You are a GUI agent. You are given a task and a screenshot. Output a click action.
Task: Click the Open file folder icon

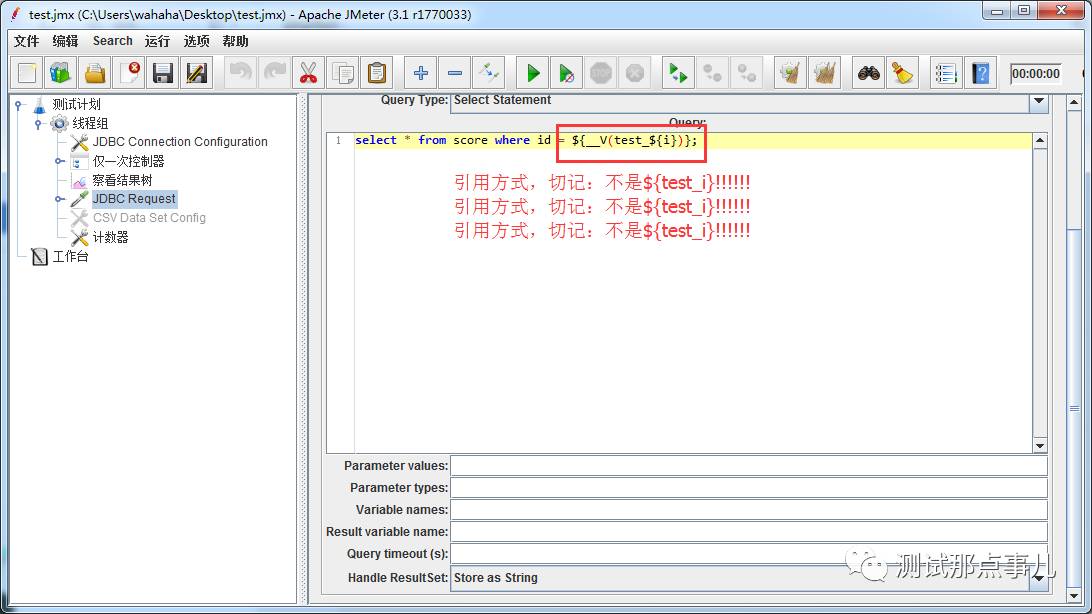(x=95, y=73)
